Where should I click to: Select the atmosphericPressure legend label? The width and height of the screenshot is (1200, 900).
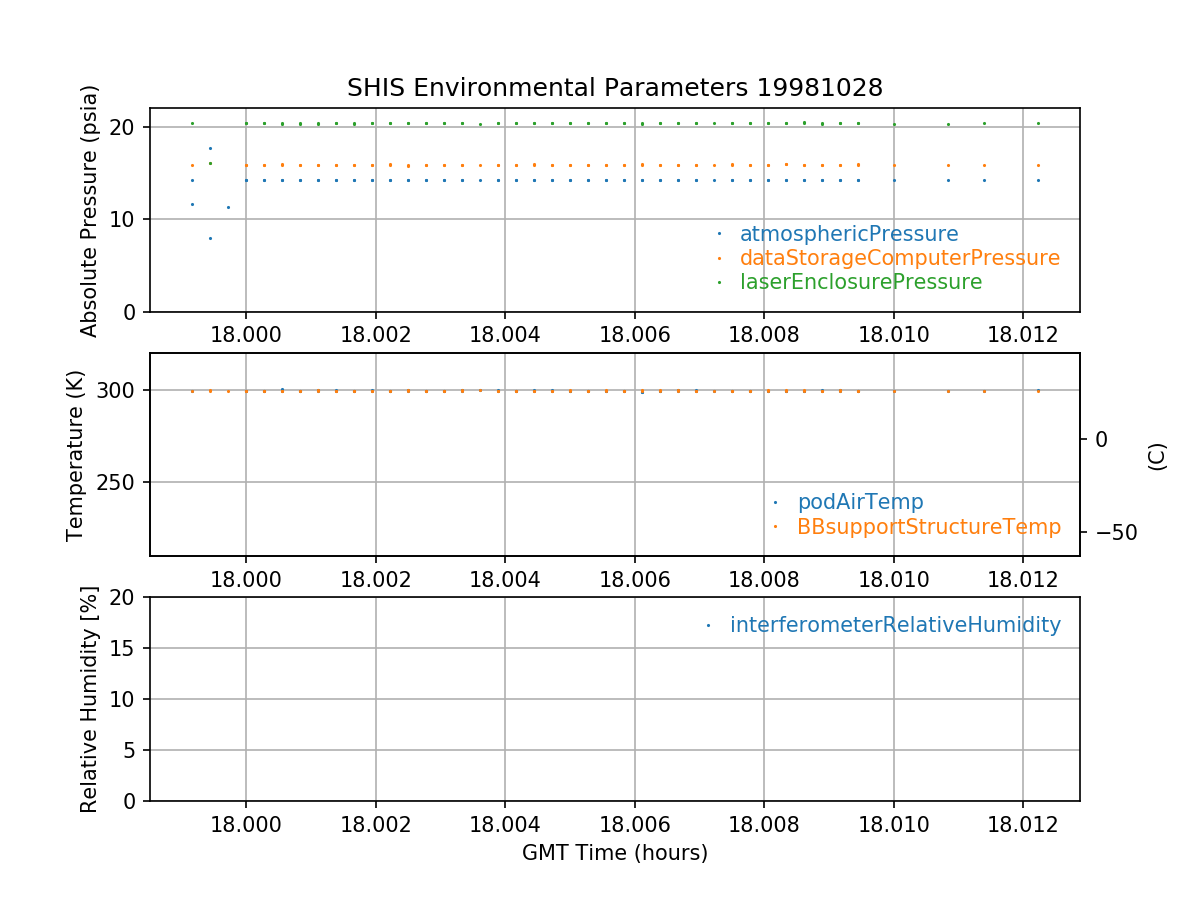coord(848,234)
